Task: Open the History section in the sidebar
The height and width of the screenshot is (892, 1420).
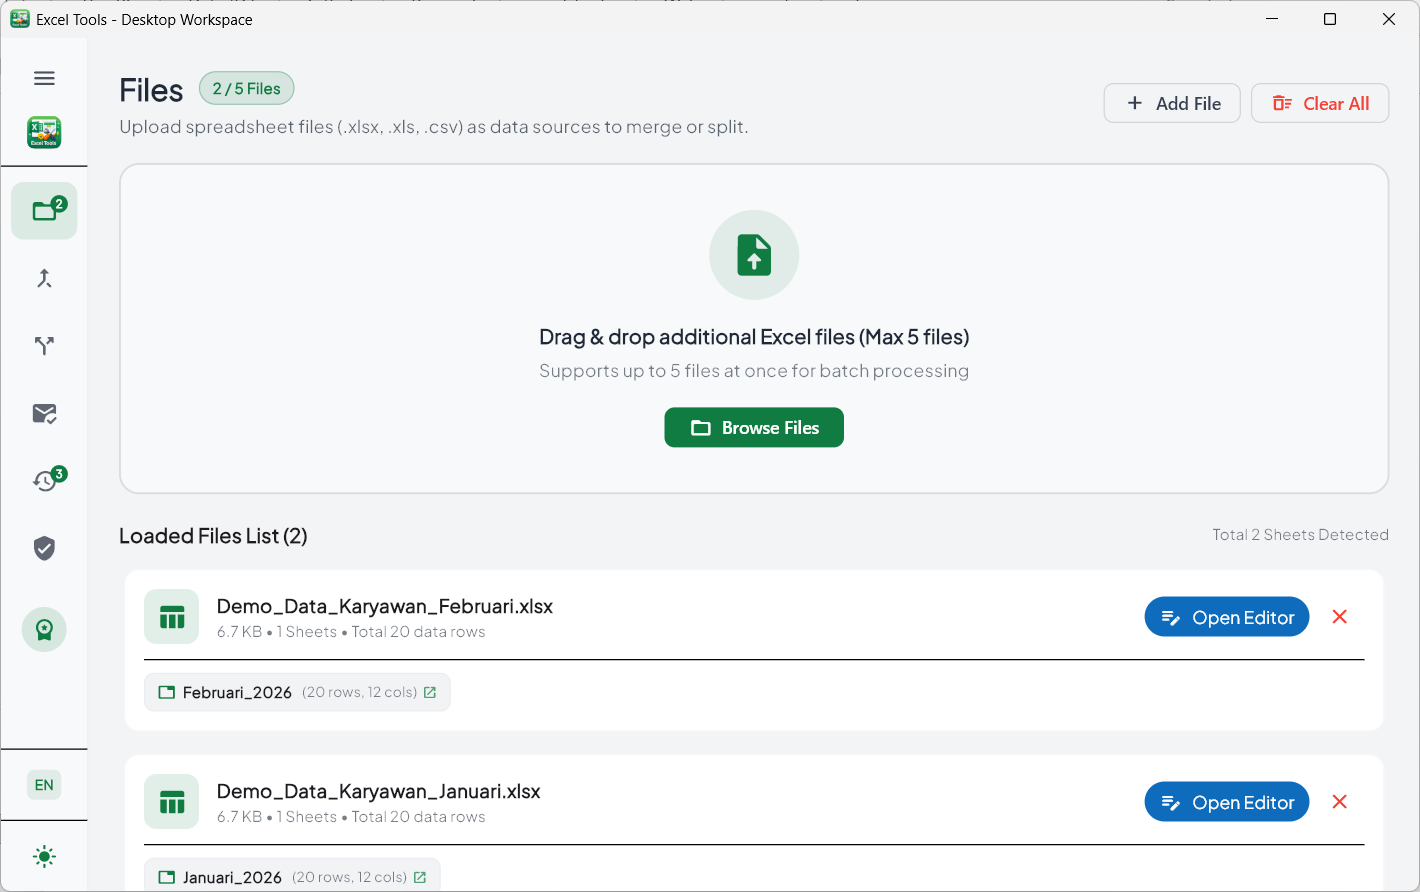Action: (x=44, y=481)
